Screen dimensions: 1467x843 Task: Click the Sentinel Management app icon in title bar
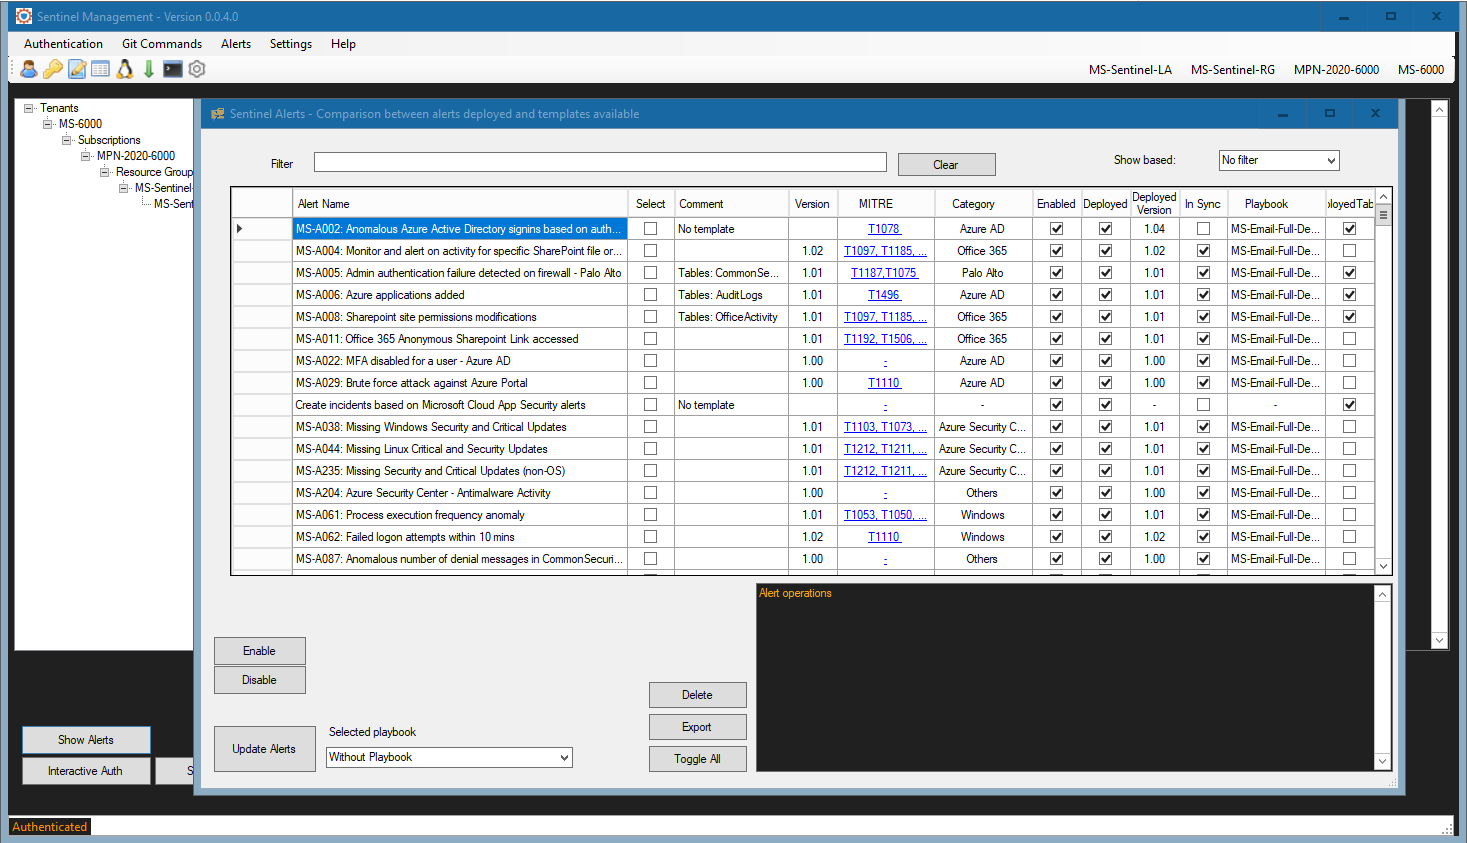tap(24, 16)
